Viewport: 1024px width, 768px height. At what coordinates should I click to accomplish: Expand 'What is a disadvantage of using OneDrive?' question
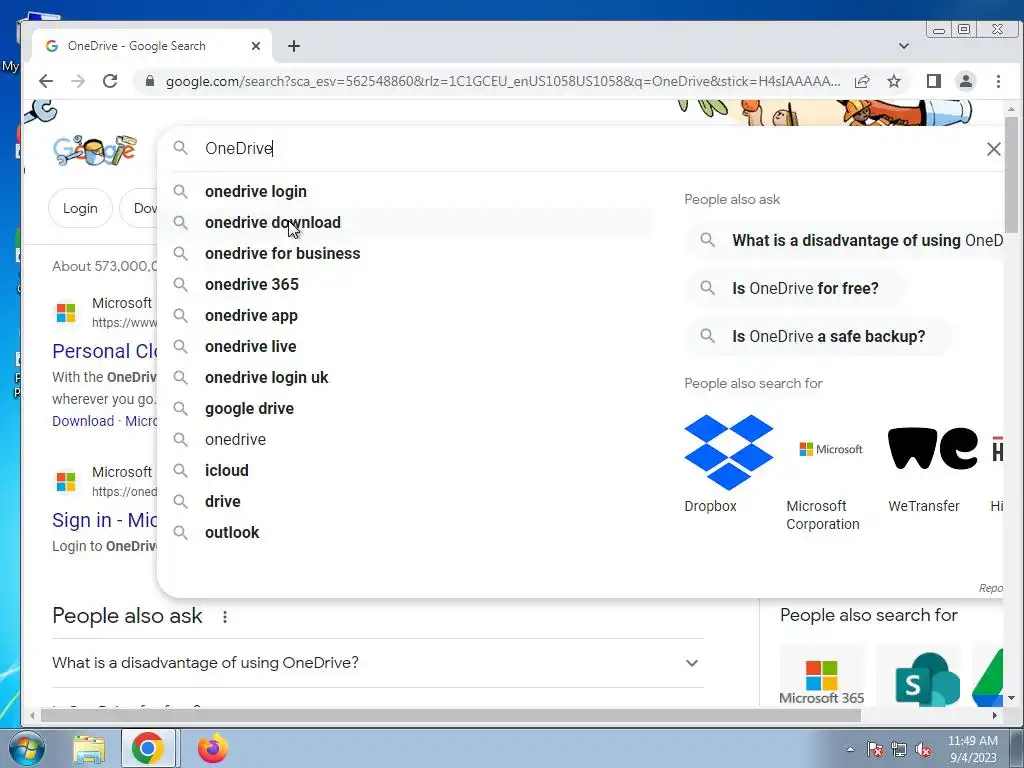click(x=377, y=663)
